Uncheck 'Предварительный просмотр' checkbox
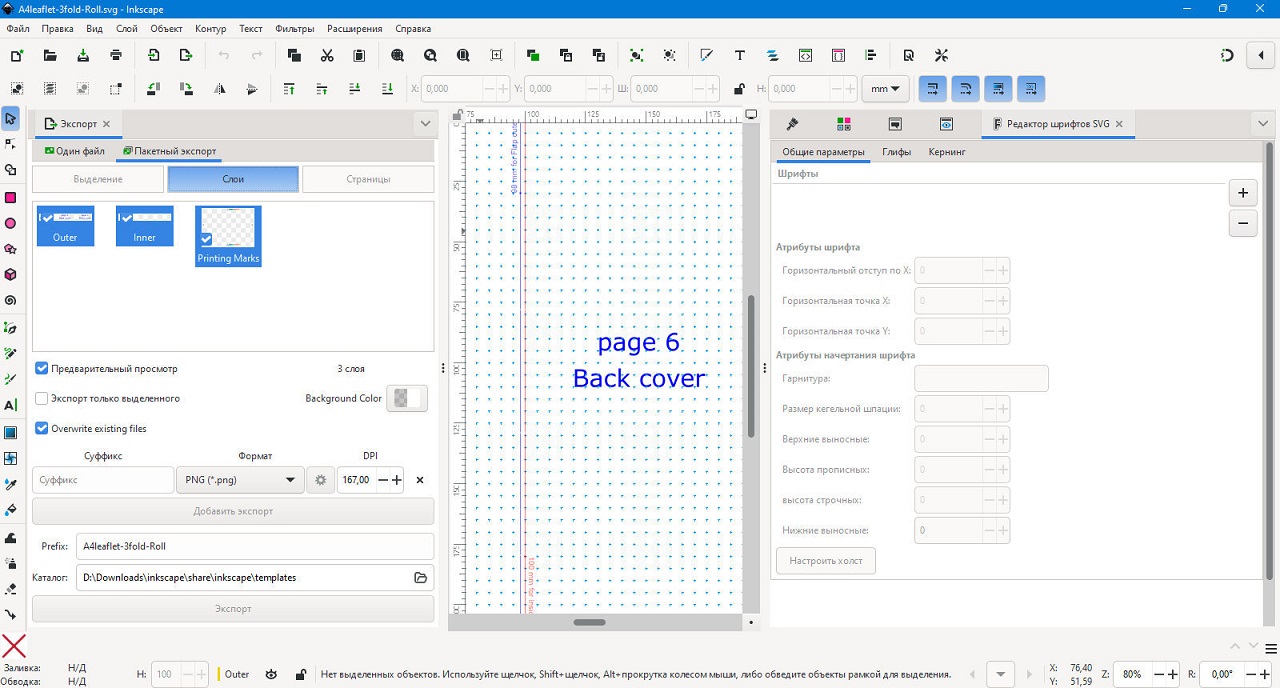The image size is (1280, 688). 42,369
